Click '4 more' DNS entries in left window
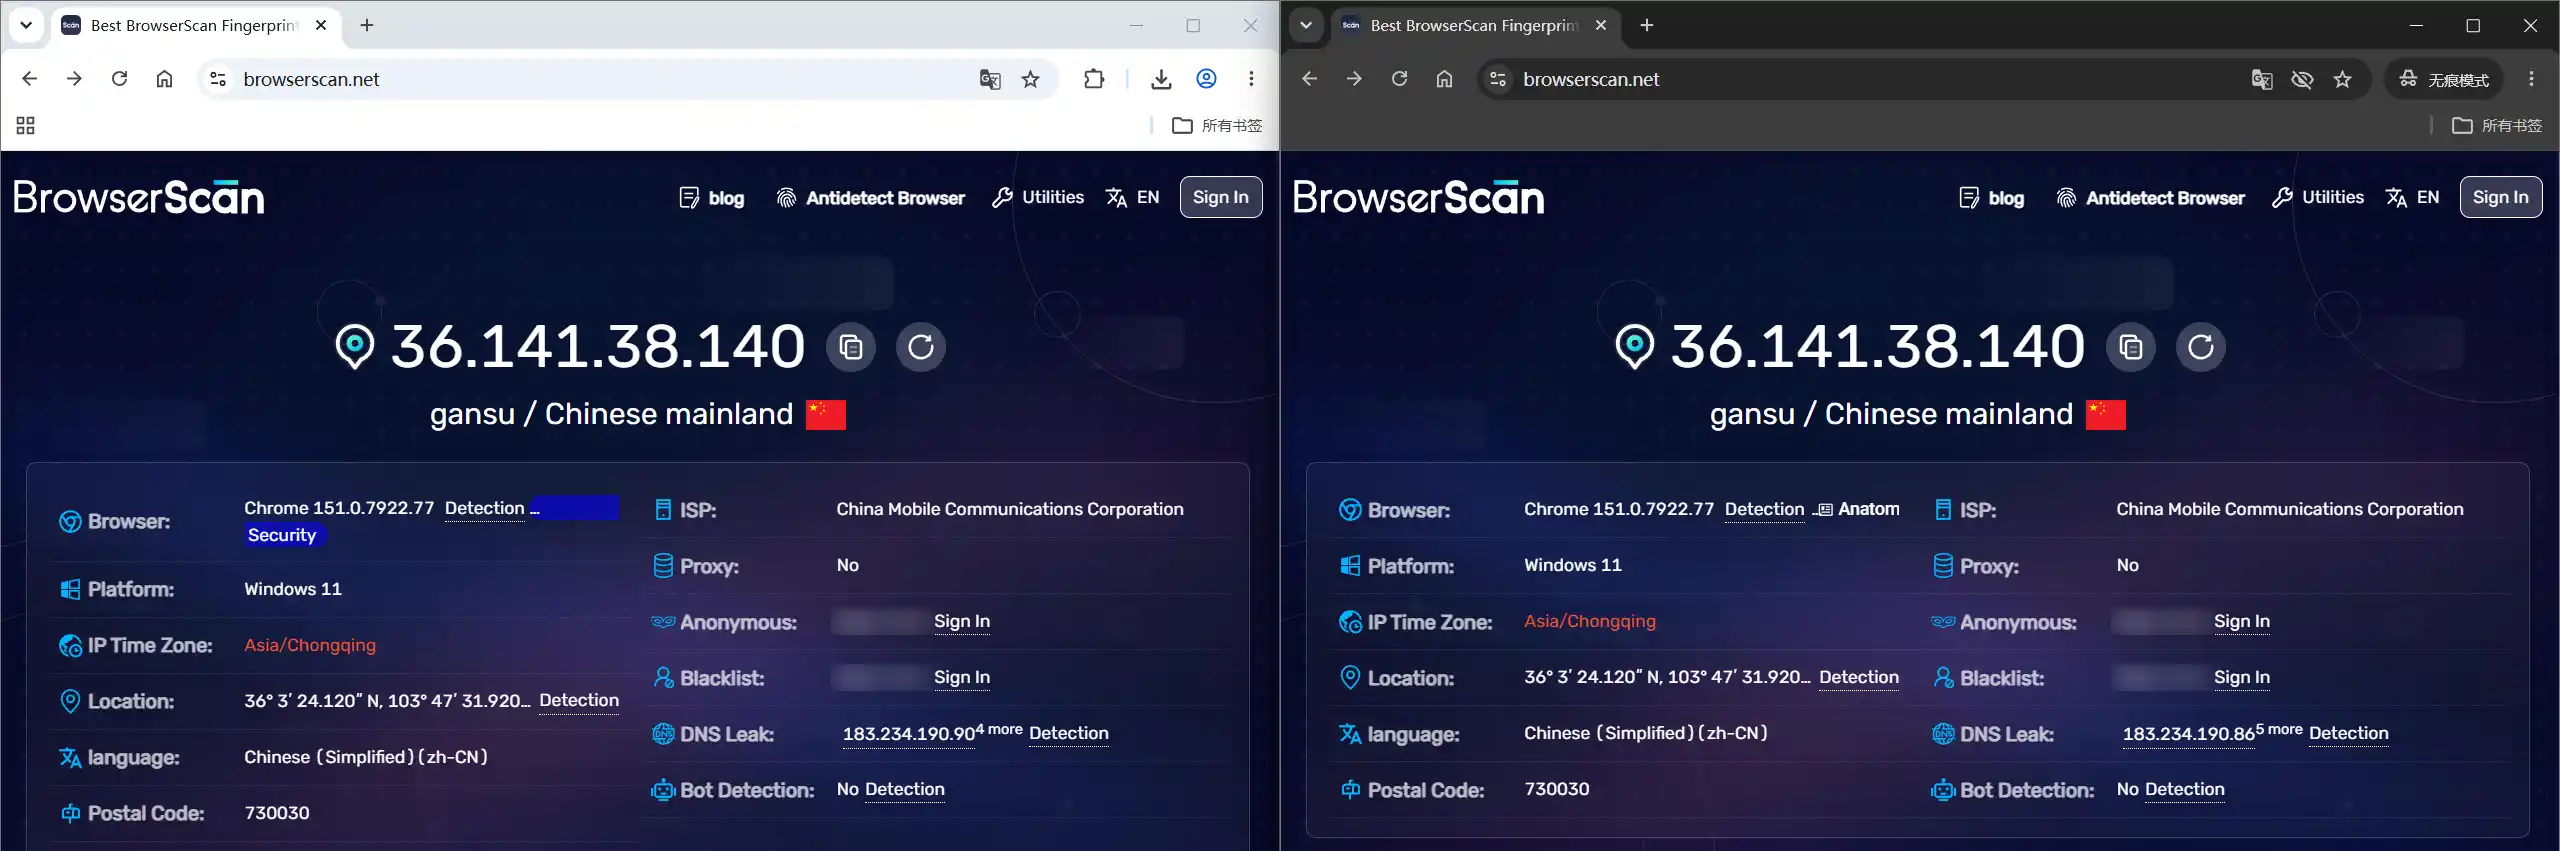 tap(999, 729)
